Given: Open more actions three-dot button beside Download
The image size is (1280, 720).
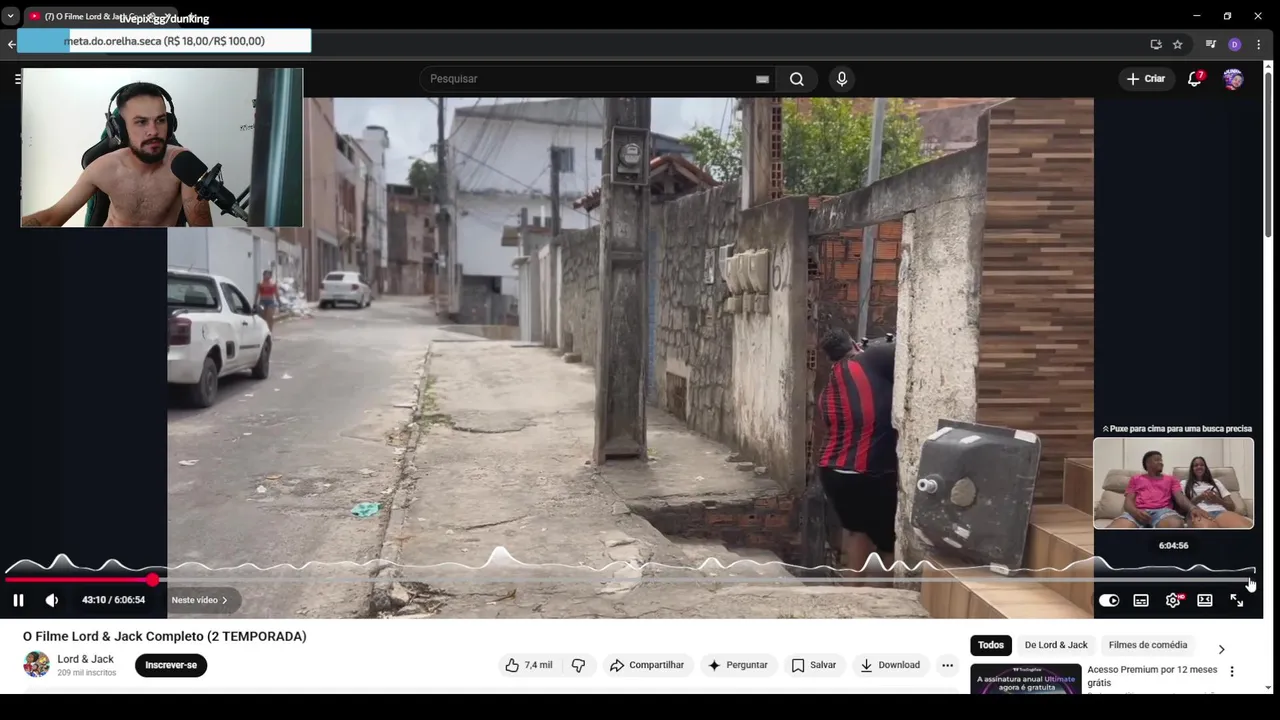Looking at the screenshot, I should [x=947, y=665].
